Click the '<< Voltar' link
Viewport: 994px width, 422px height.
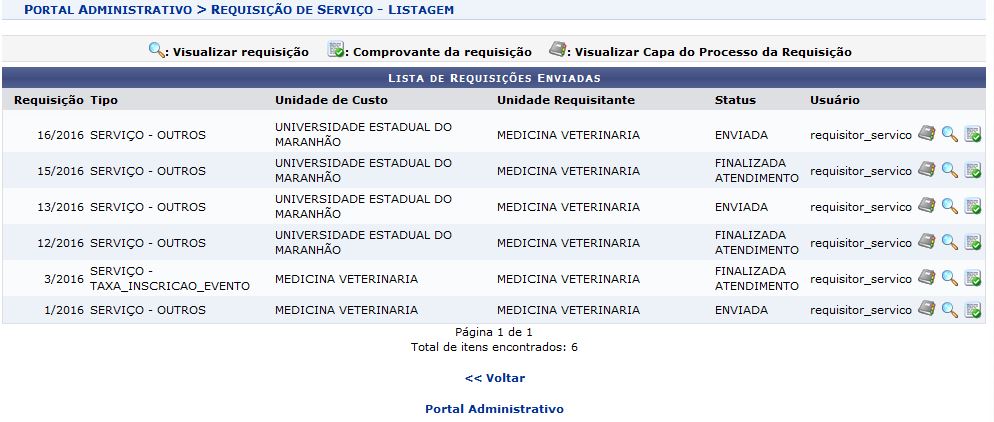tap(494, 378)
